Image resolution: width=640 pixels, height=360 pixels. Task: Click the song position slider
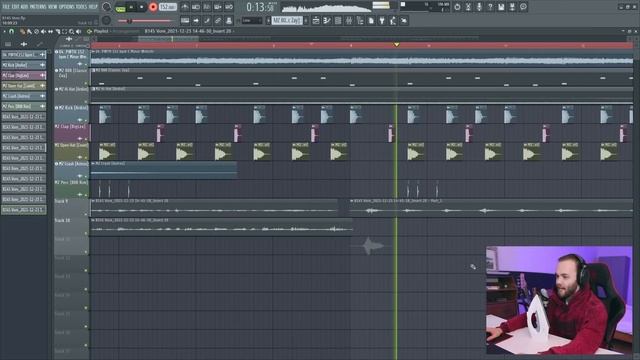pos(145,20)
